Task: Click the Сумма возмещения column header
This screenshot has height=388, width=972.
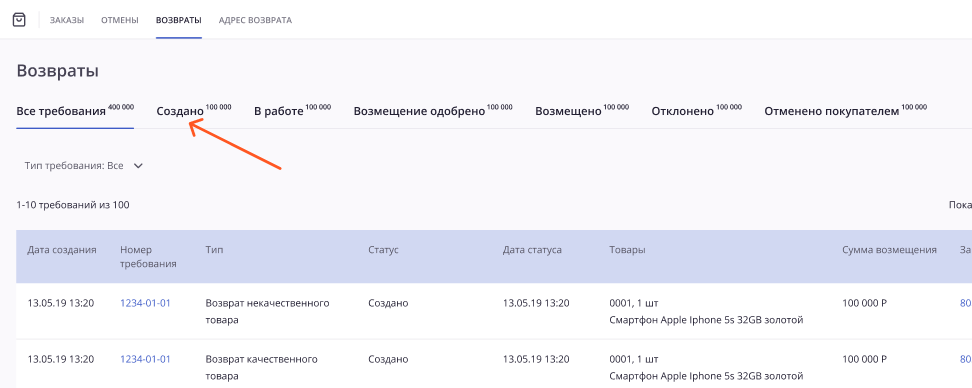Action: pos(889,250)
